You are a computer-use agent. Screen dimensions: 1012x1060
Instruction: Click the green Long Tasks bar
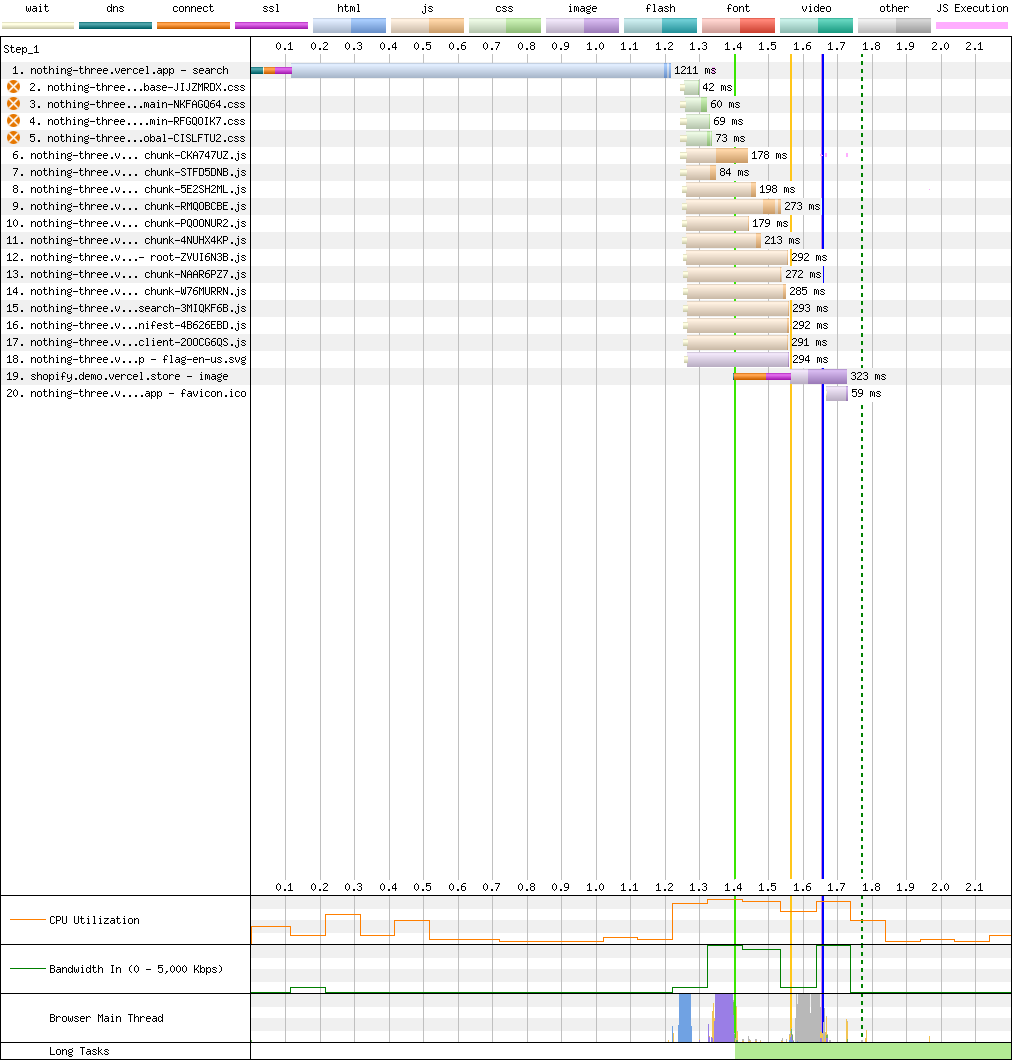[873, 1051]
